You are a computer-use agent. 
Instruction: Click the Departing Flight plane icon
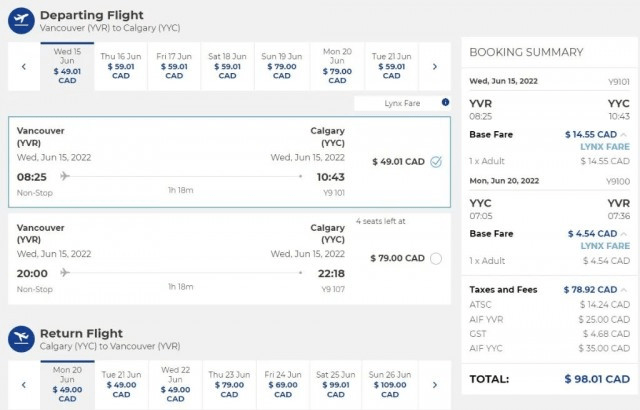click(x=21, y=20)
